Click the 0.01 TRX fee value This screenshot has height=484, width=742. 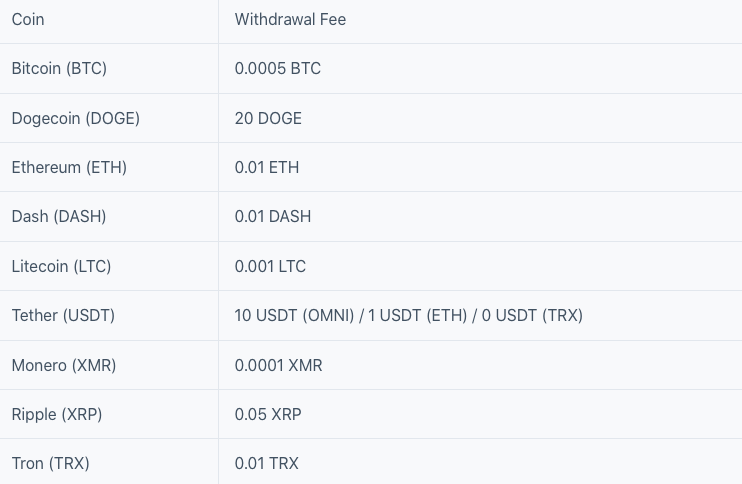coord(267,464)
